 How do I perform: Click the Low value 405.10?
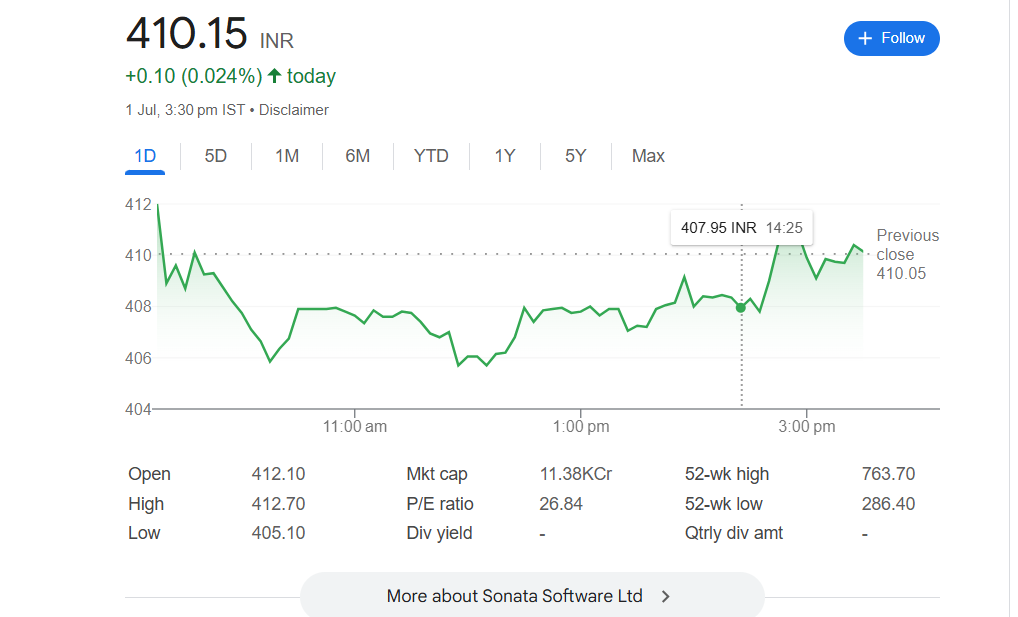278,533
